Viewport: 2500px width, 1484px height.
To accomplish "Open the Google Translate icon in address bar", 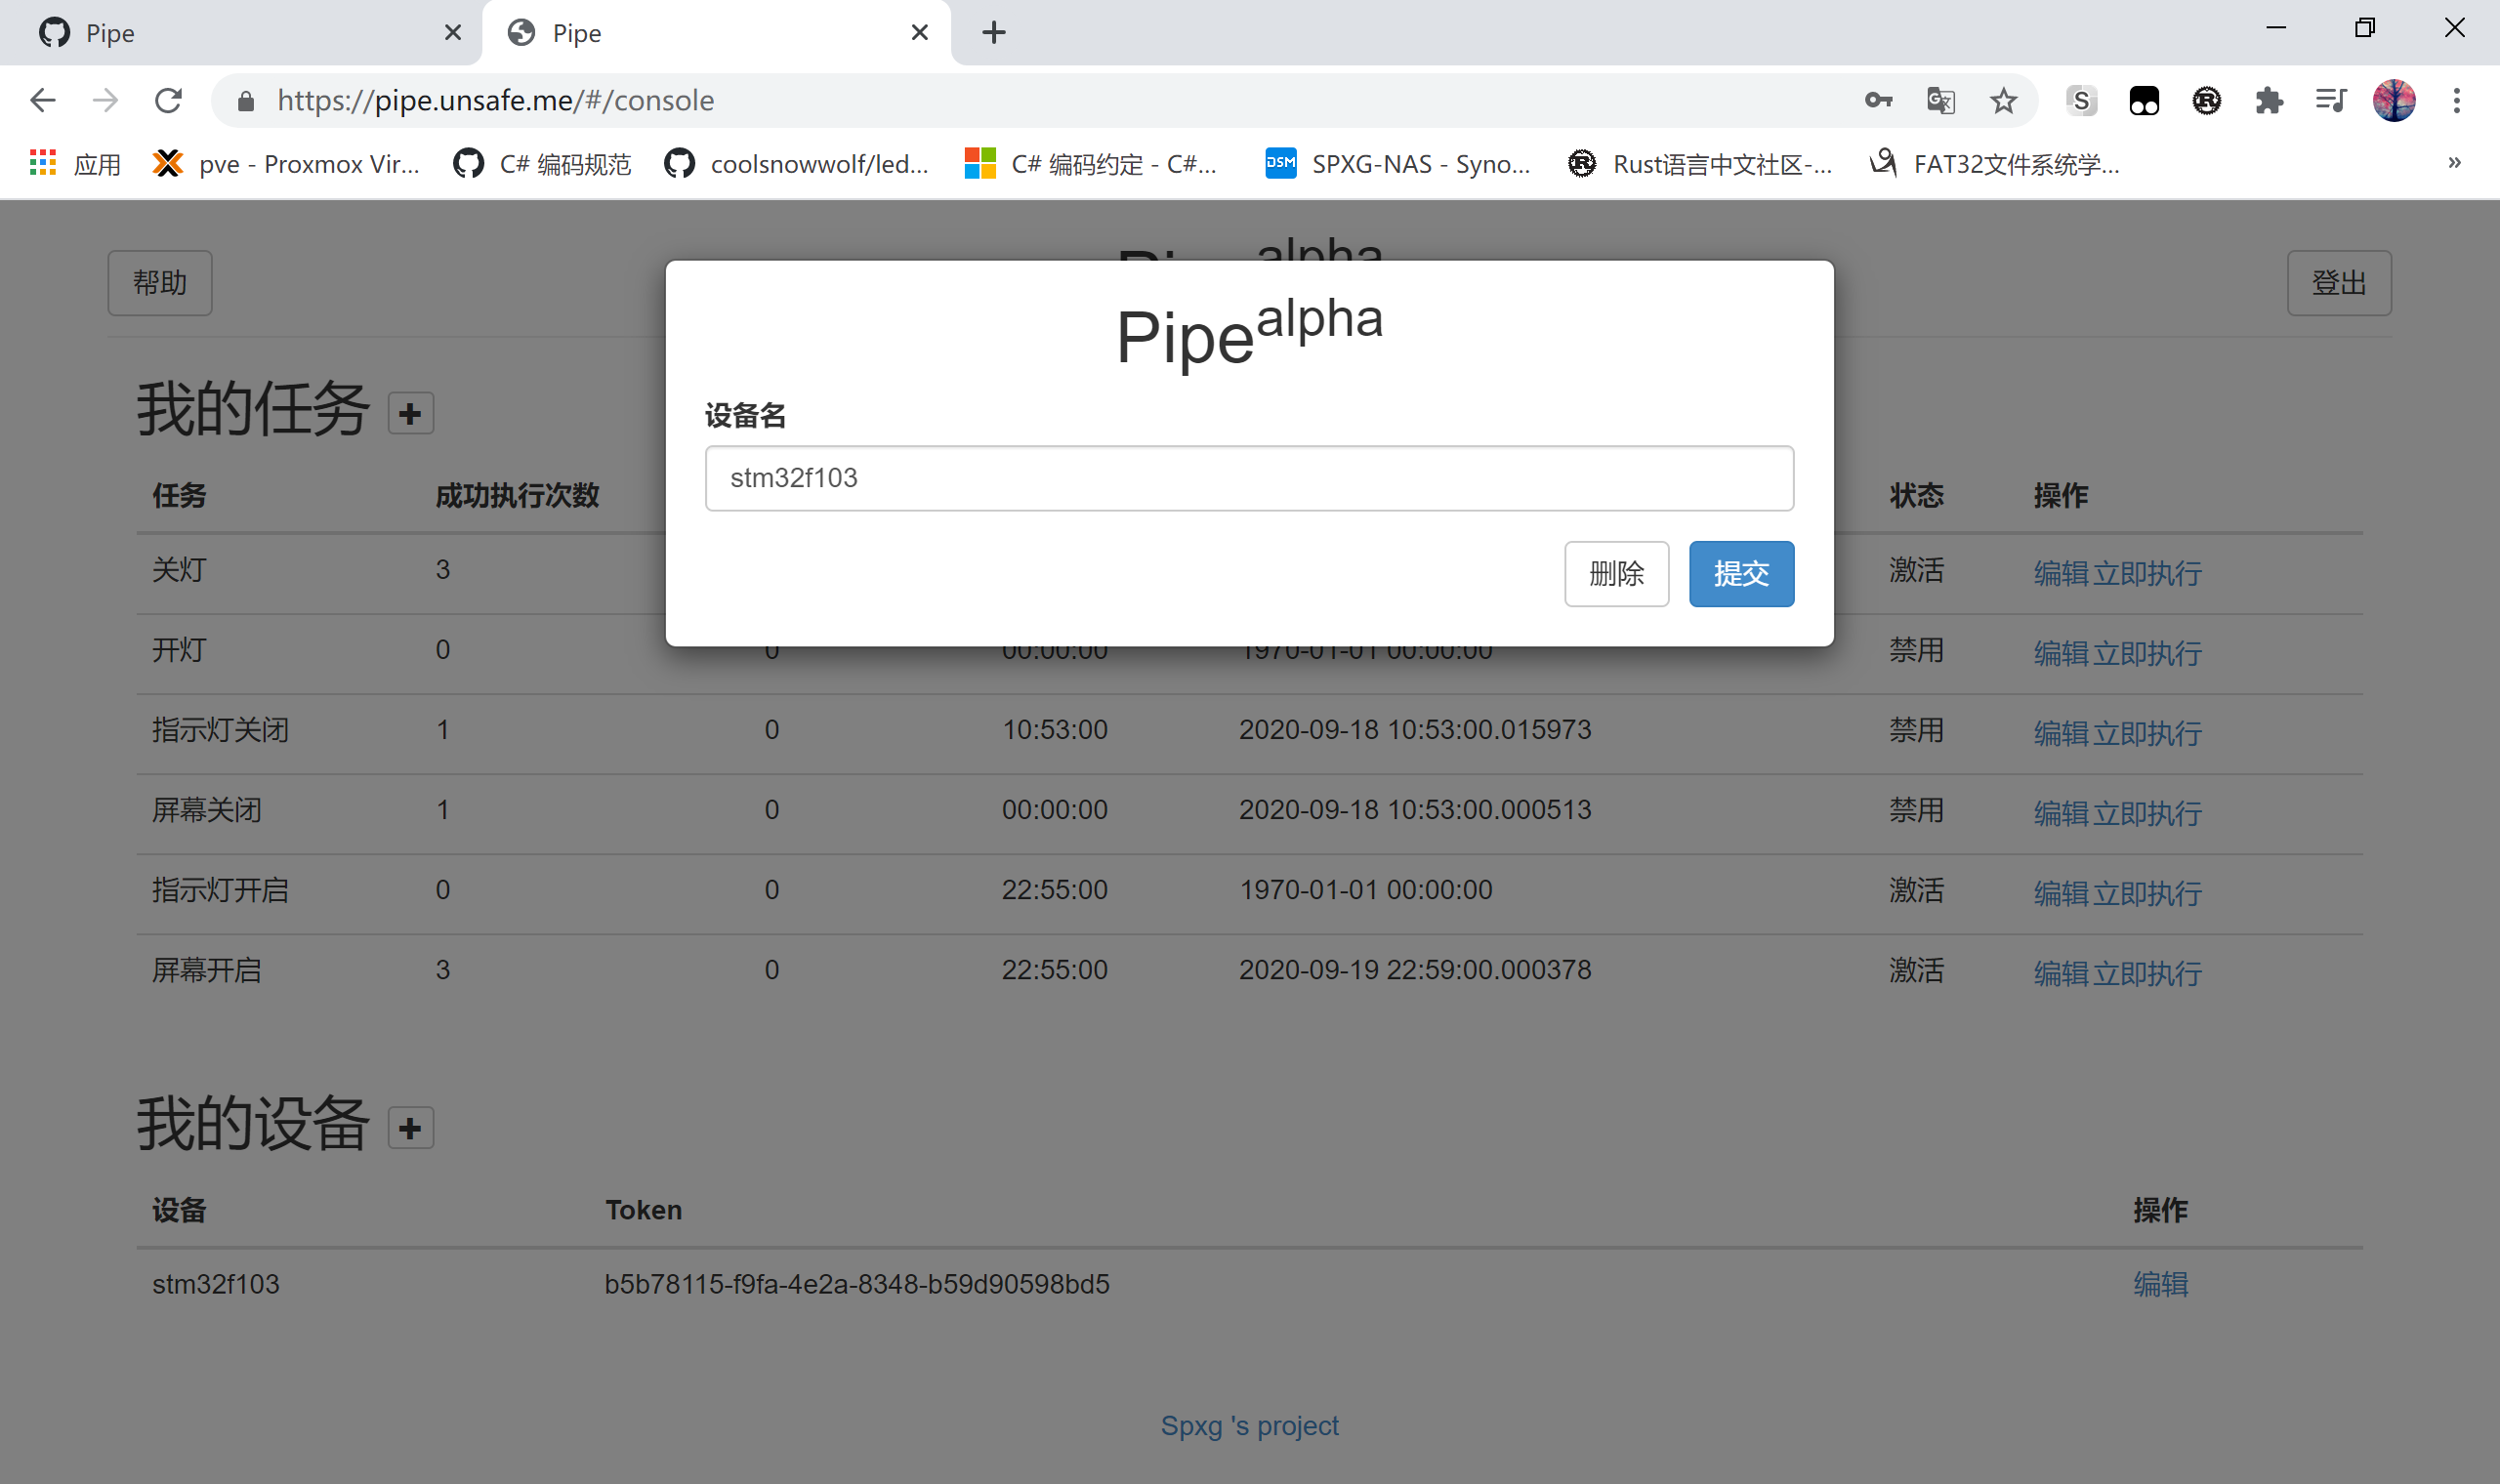I will point(1940,100).
